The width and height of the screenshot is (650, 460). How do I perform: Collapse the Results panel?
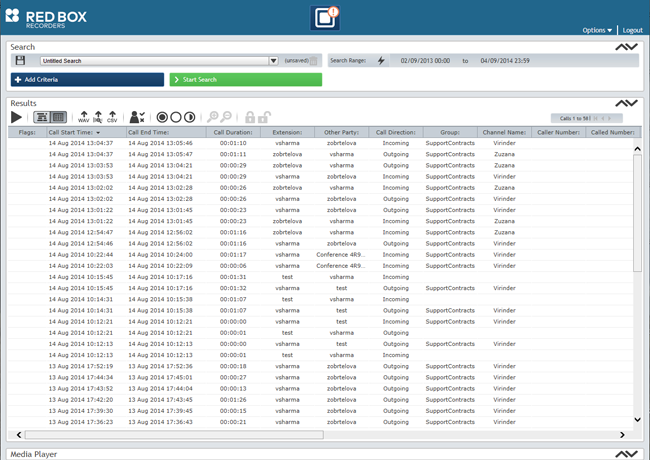(x=626, y=103)
